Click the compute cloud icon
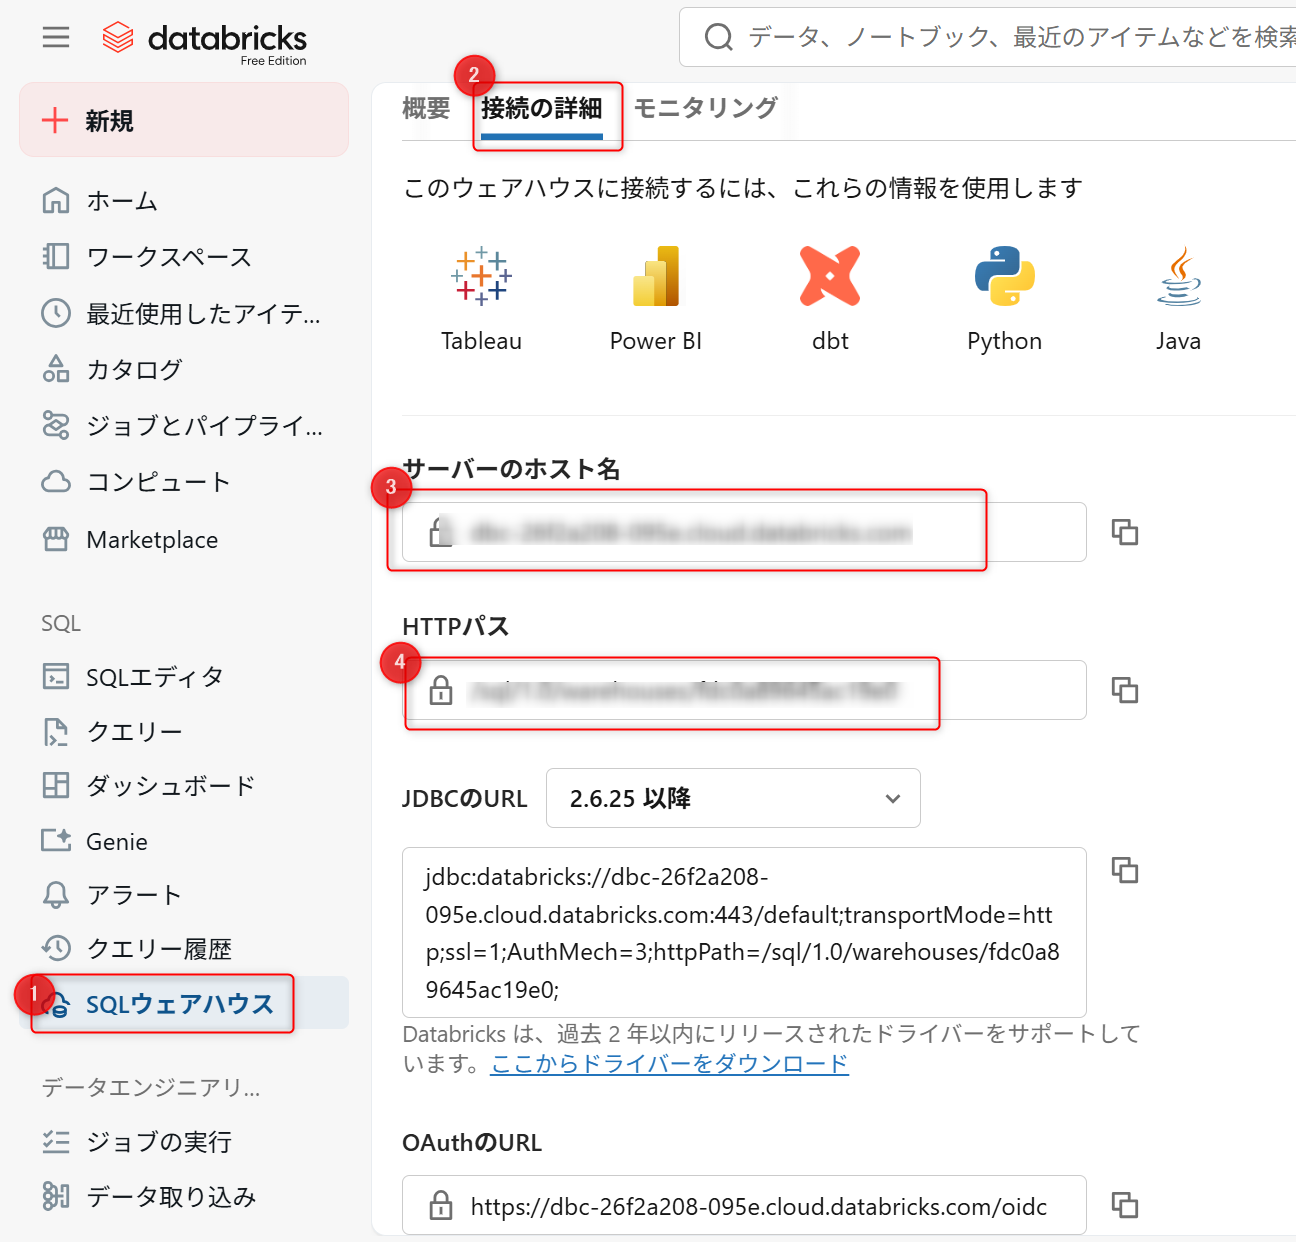The width and height of the screenshot is (1296, 1242). click(56, 482)
